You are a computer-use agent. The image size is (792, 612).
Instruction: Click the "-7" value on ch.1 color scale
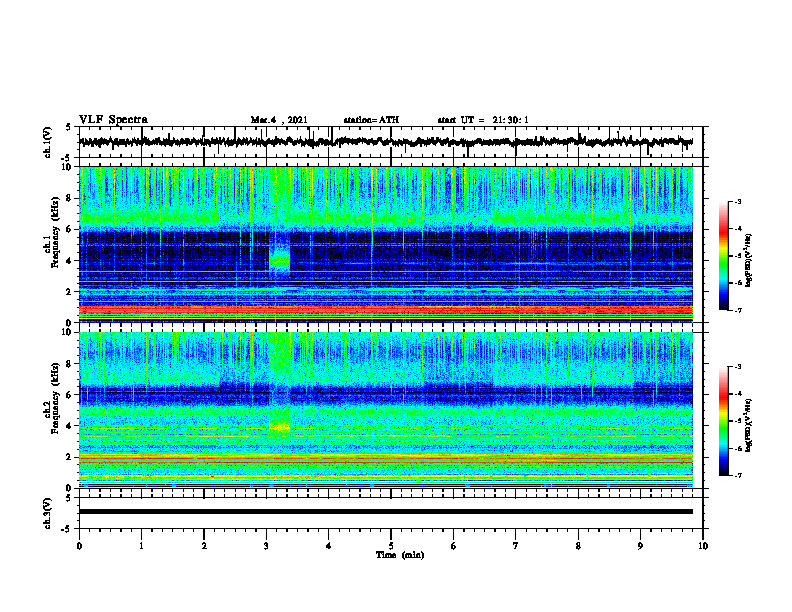(737, 310)
